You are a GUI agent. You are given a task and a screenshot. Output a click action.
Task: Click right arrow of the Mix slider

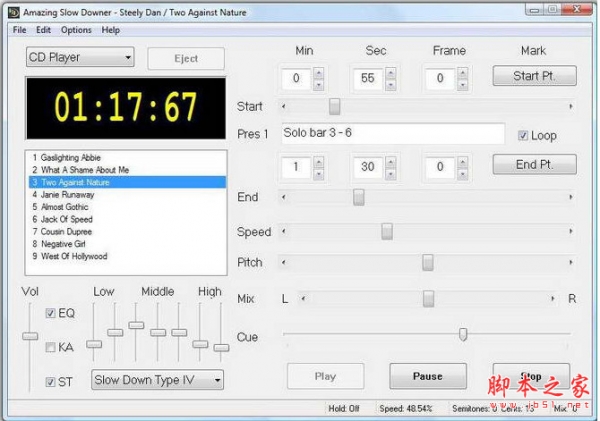552,298
